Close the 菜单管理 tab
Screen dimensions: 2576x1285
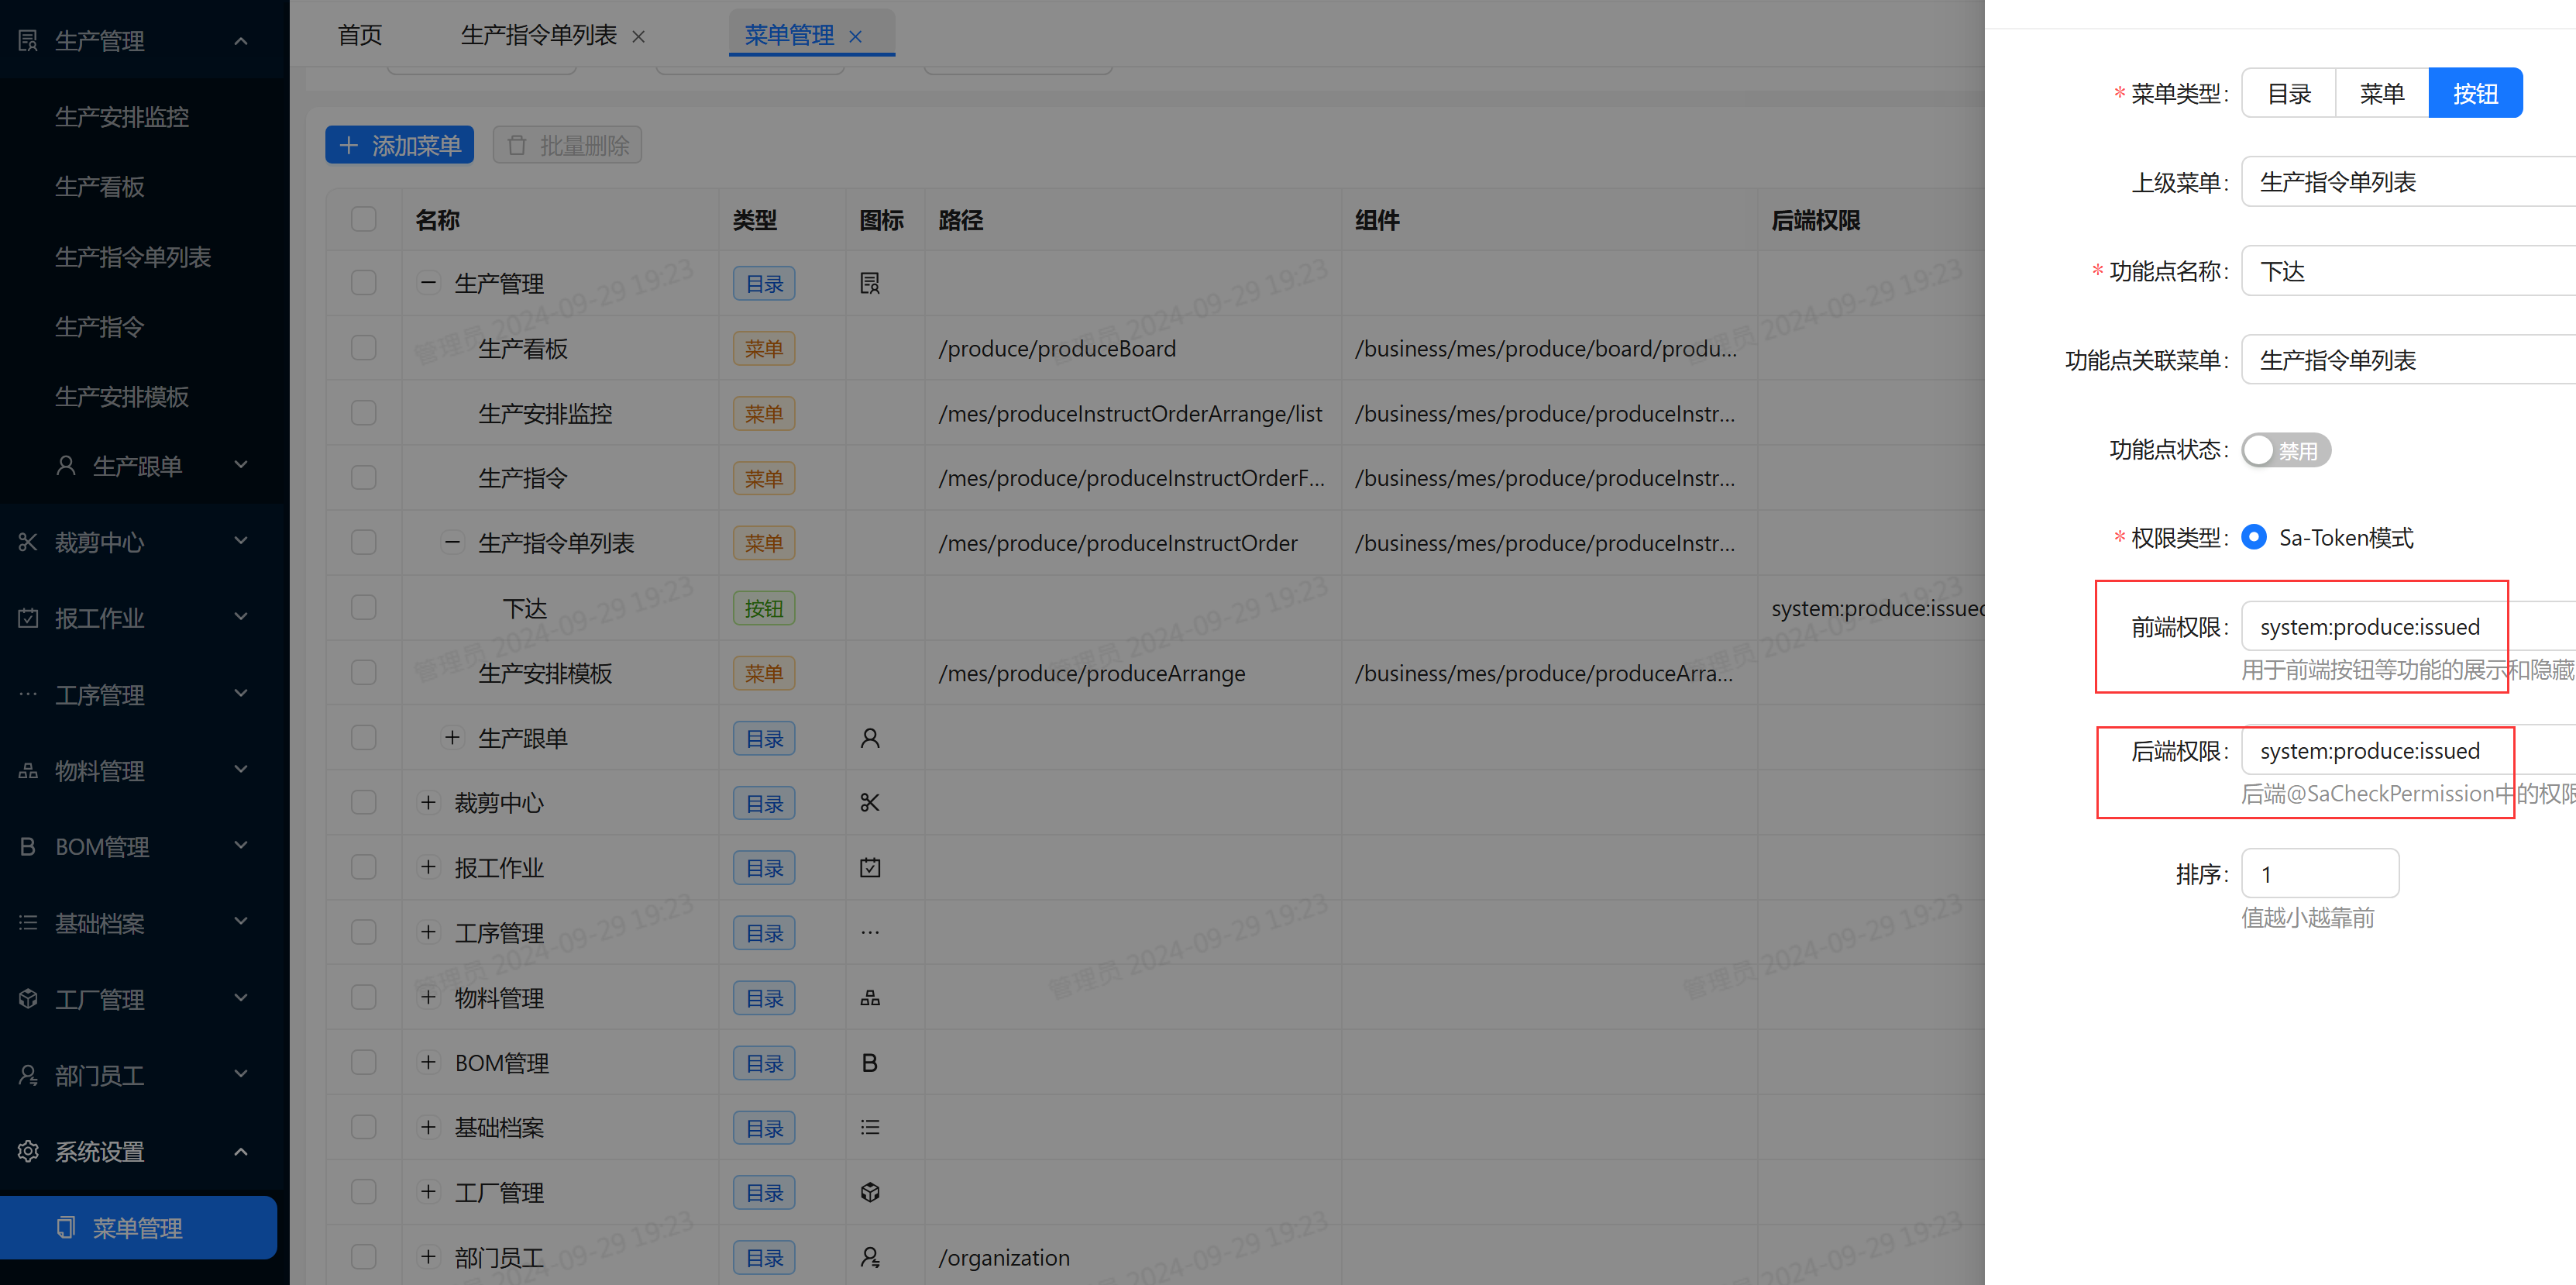point(855,37)
